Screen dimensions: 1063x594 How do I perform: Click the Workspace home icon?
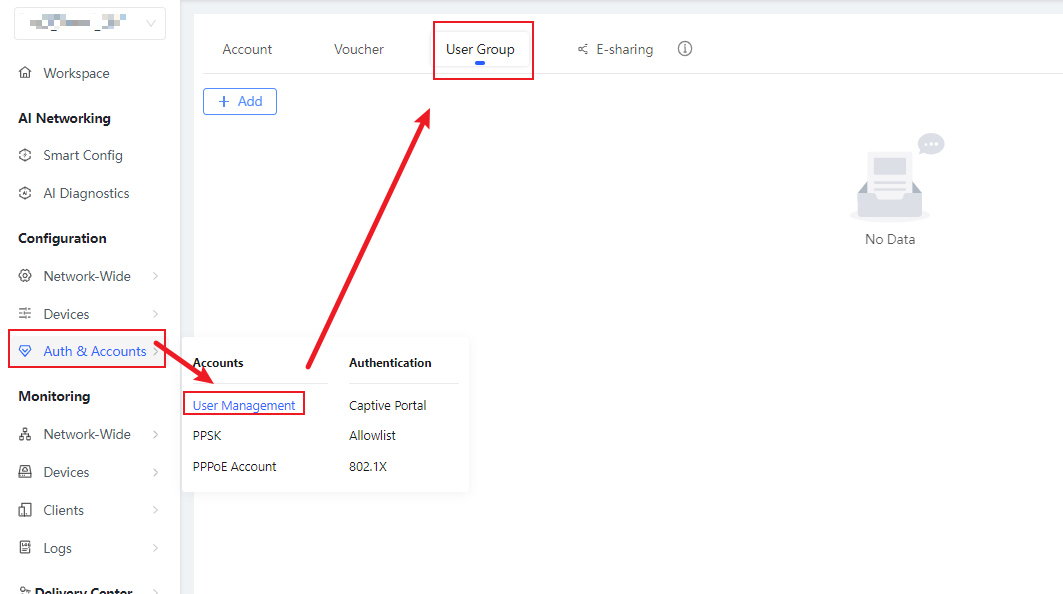[x=25, y=73]
